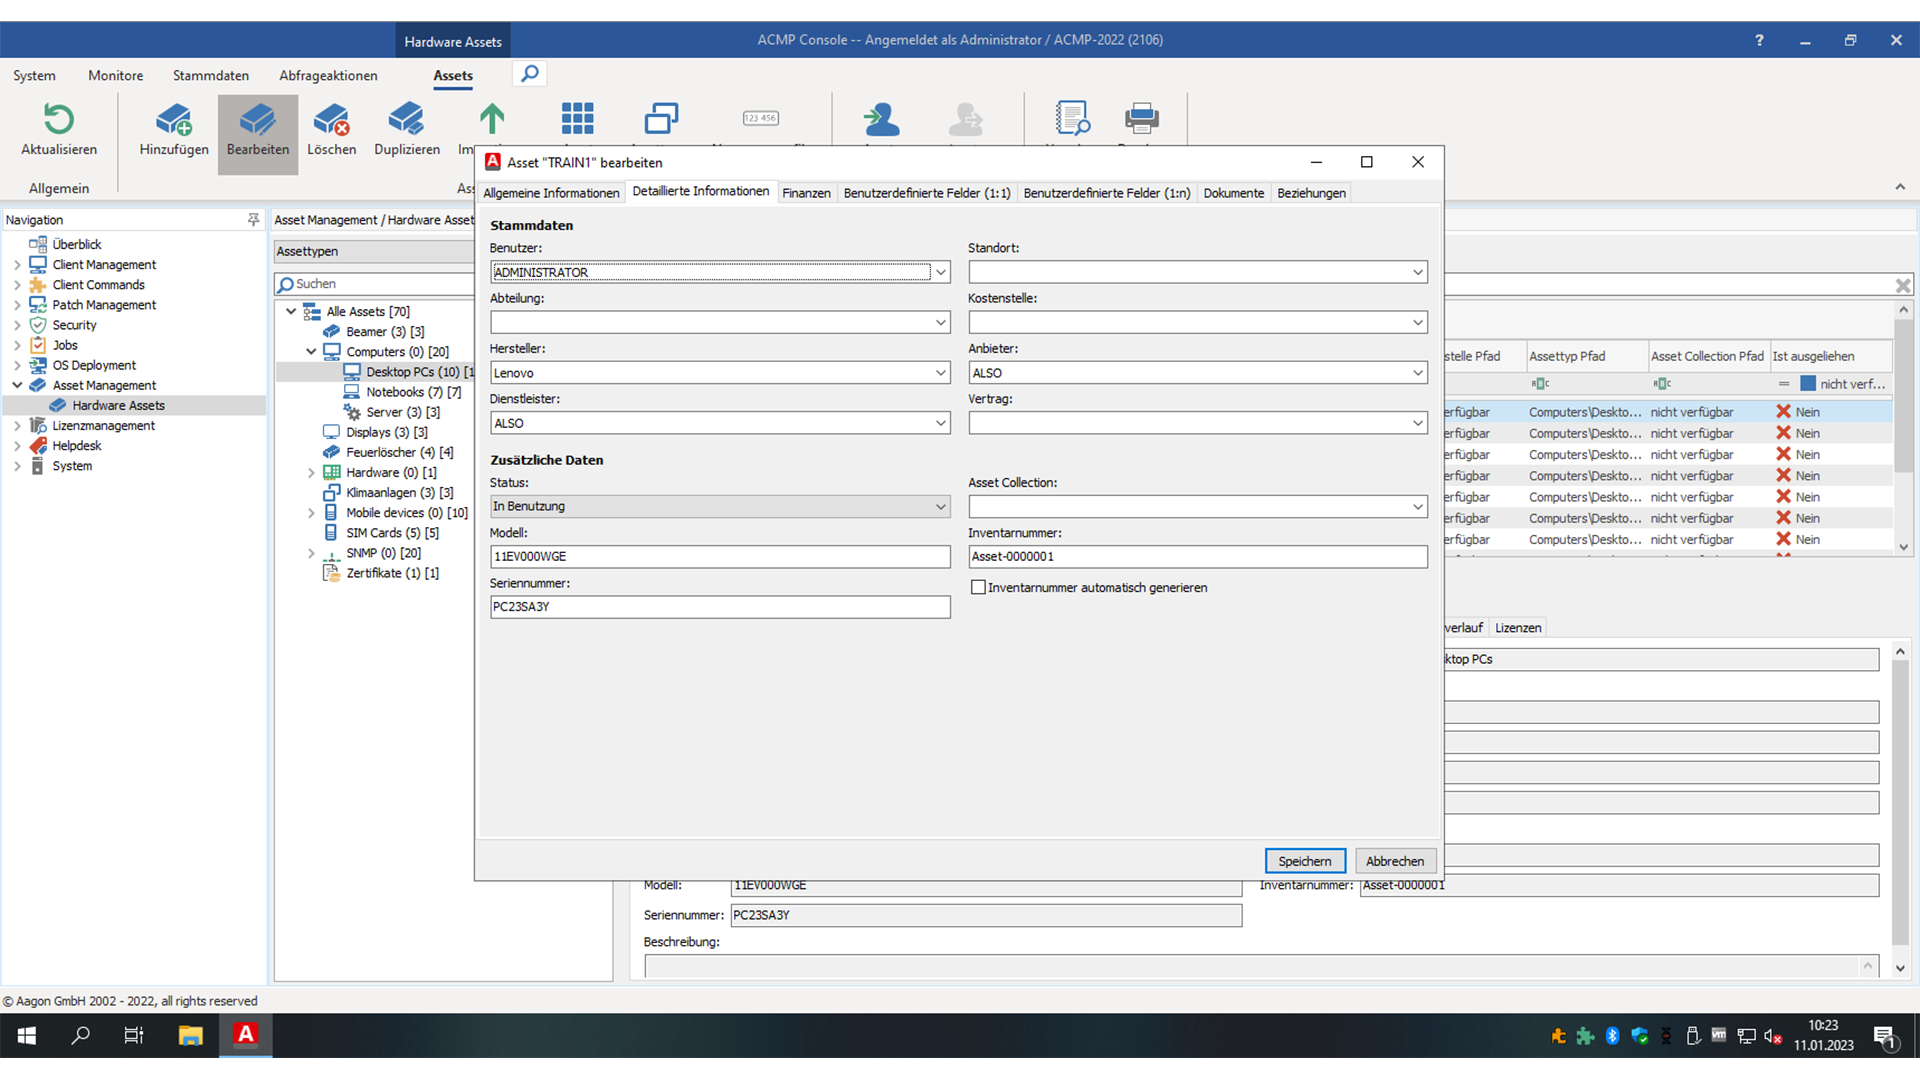Click the printer icon in the ribbon
The height and width of the screenshot is (1080, 1920).
(x=1140, y=120)
